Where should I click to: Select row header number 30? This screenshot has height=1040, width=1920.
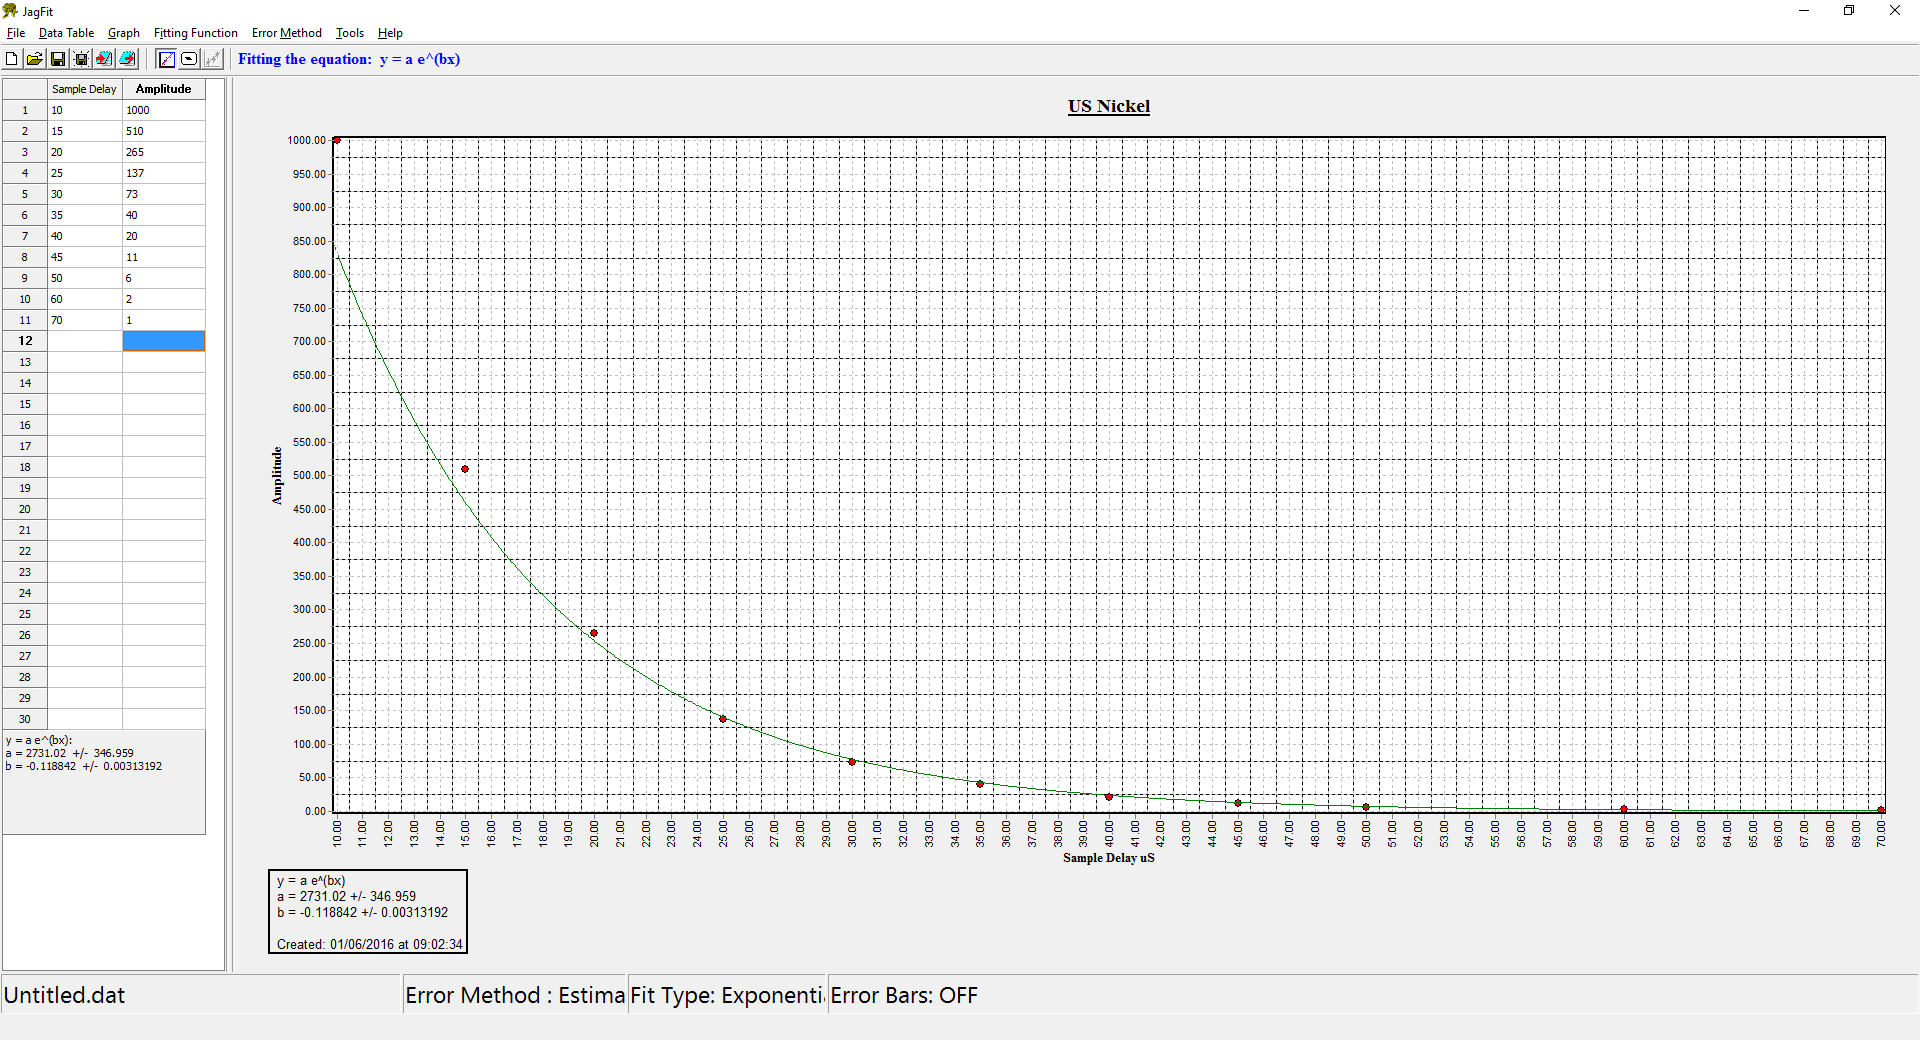pos(25,719)
